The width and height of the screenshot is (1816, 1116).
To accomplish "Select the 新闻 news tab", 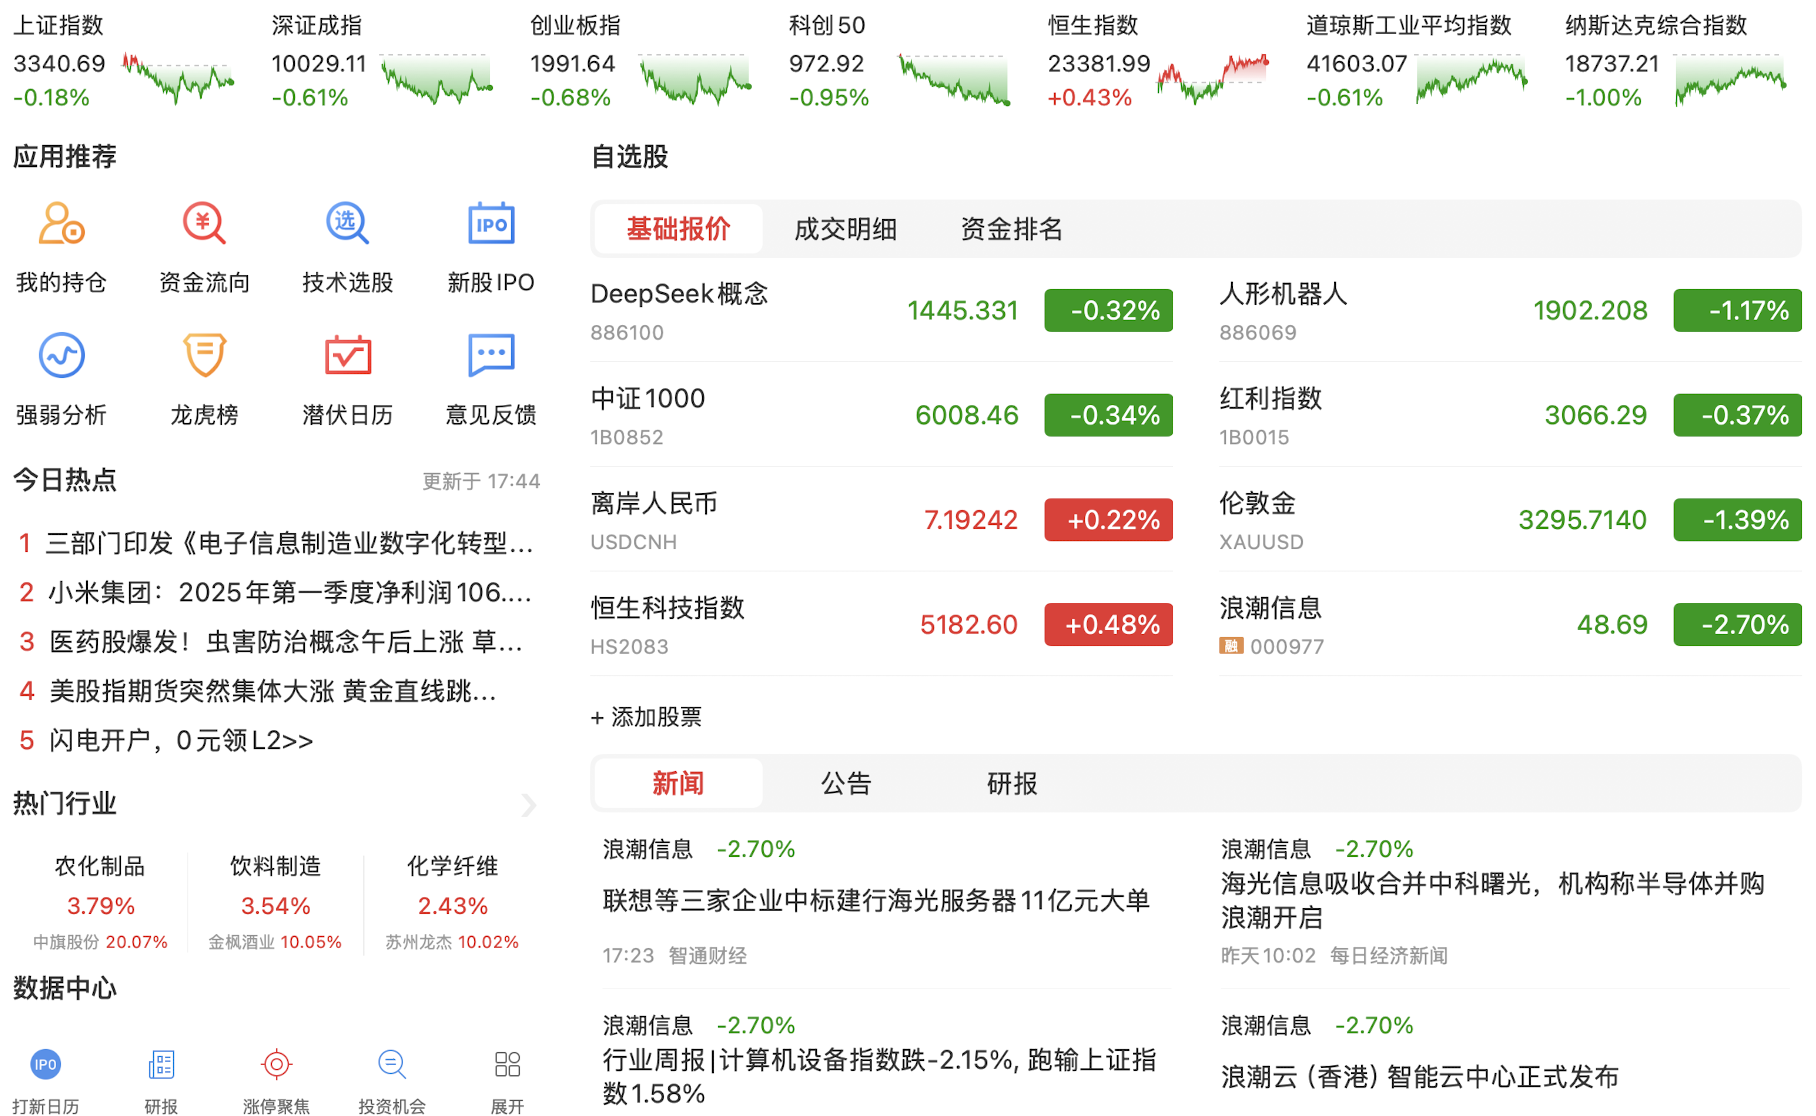I will pos(678,783).
